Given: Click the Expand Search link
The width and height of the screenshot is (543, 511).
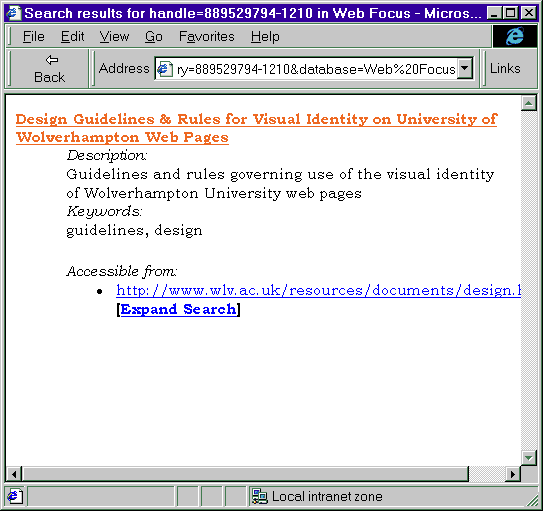Looking at the screenshot, I should pyautogui.click(x=178, y=309).
